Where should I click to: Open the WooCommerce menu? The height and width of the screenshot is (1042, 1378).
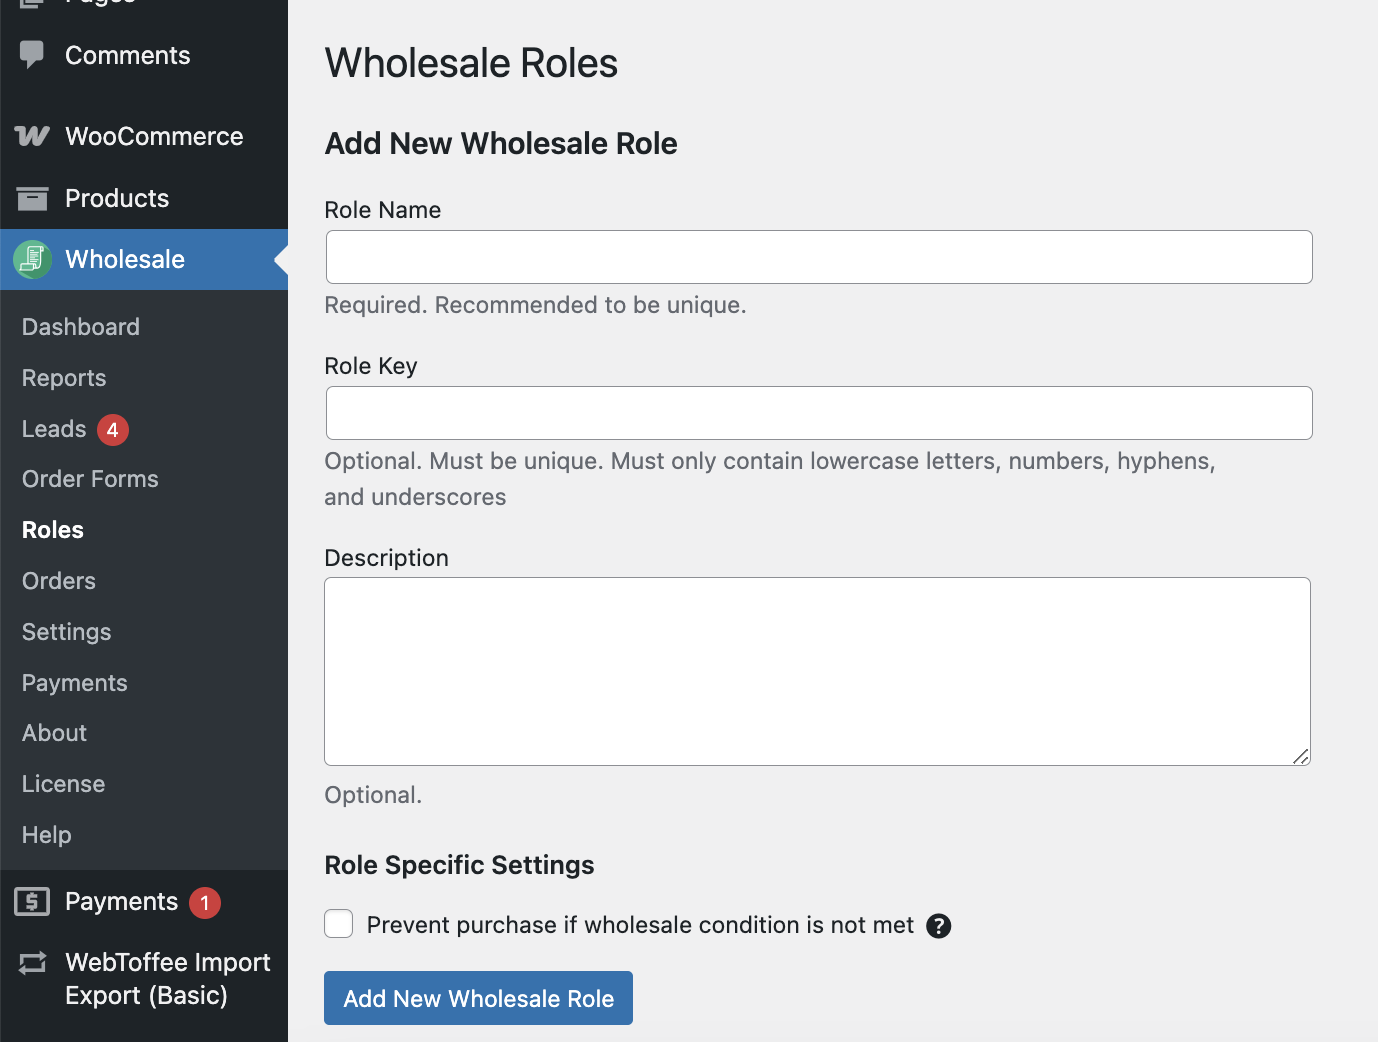(154, 136)
